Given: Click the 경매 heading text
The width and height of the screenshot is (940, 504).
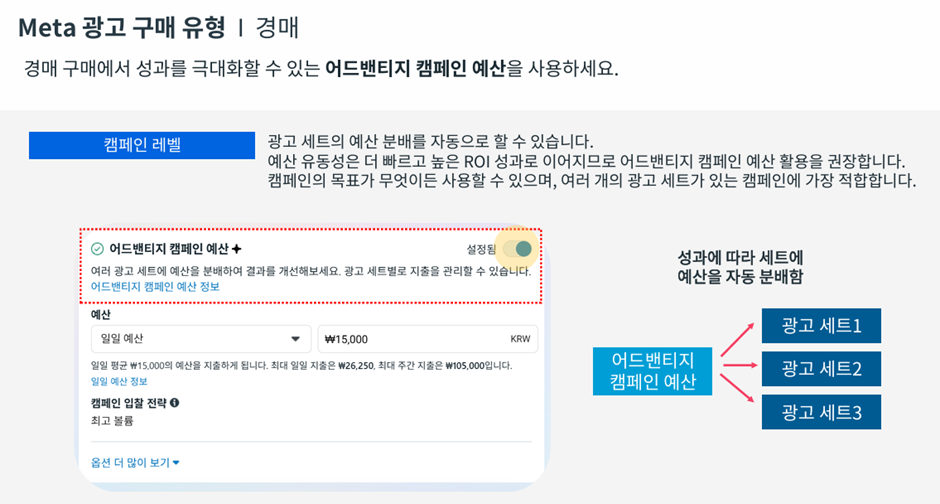Looking at the screenshot, I should pyautogui.click(x=277, y=28).
